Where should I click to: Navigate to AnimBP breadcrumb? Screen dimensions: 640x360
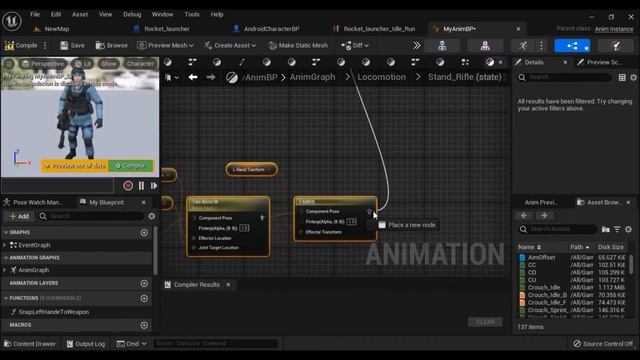tap(260, 77)
